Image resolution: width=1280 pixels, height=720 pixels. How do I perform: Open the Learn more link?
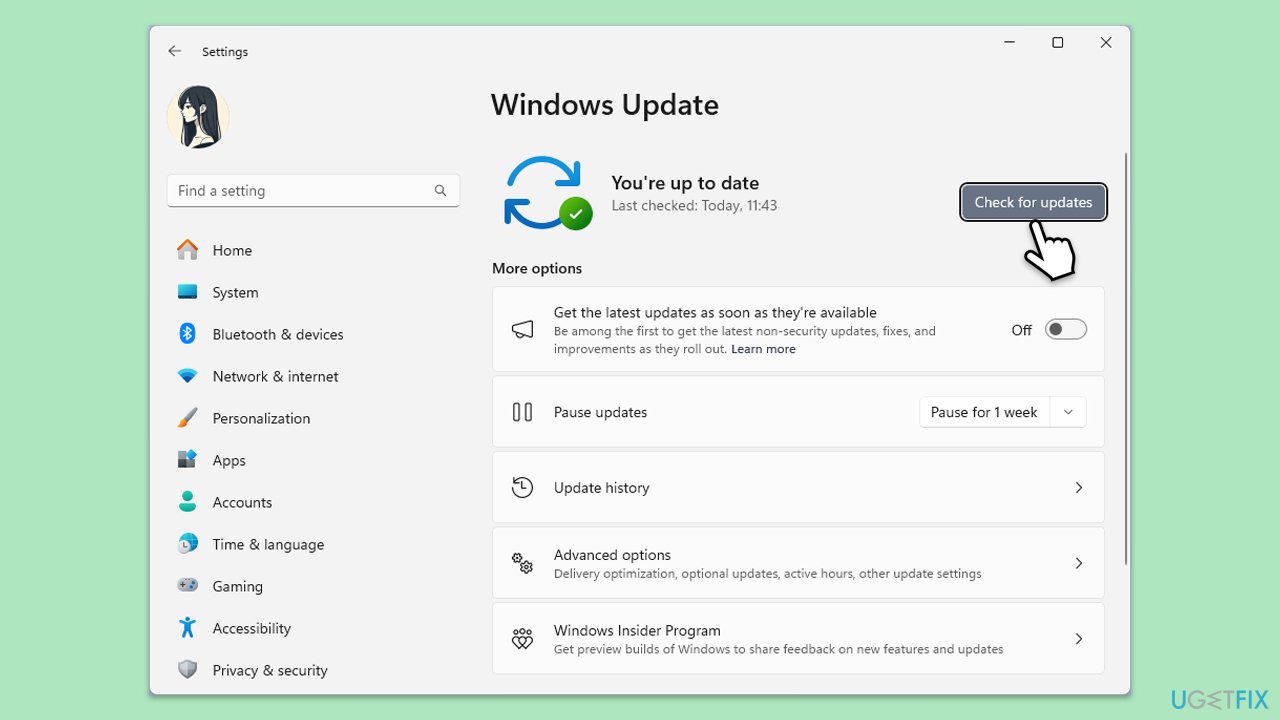click(763, 348)
